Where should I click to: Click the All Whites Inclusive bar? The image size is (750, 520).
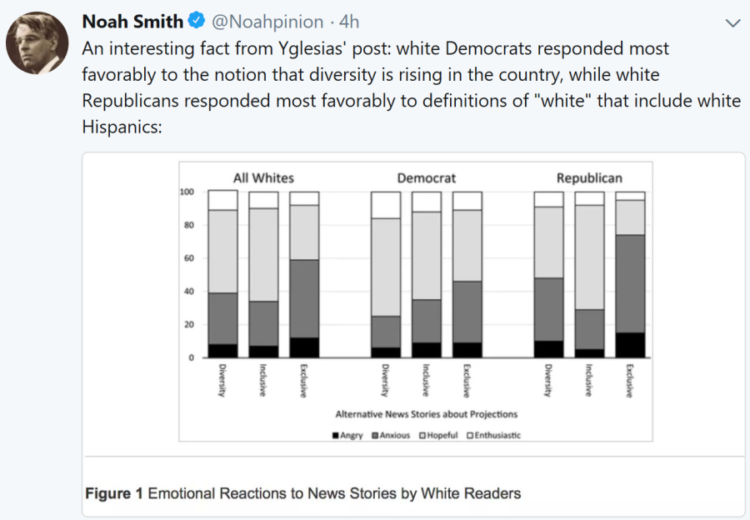264,275
